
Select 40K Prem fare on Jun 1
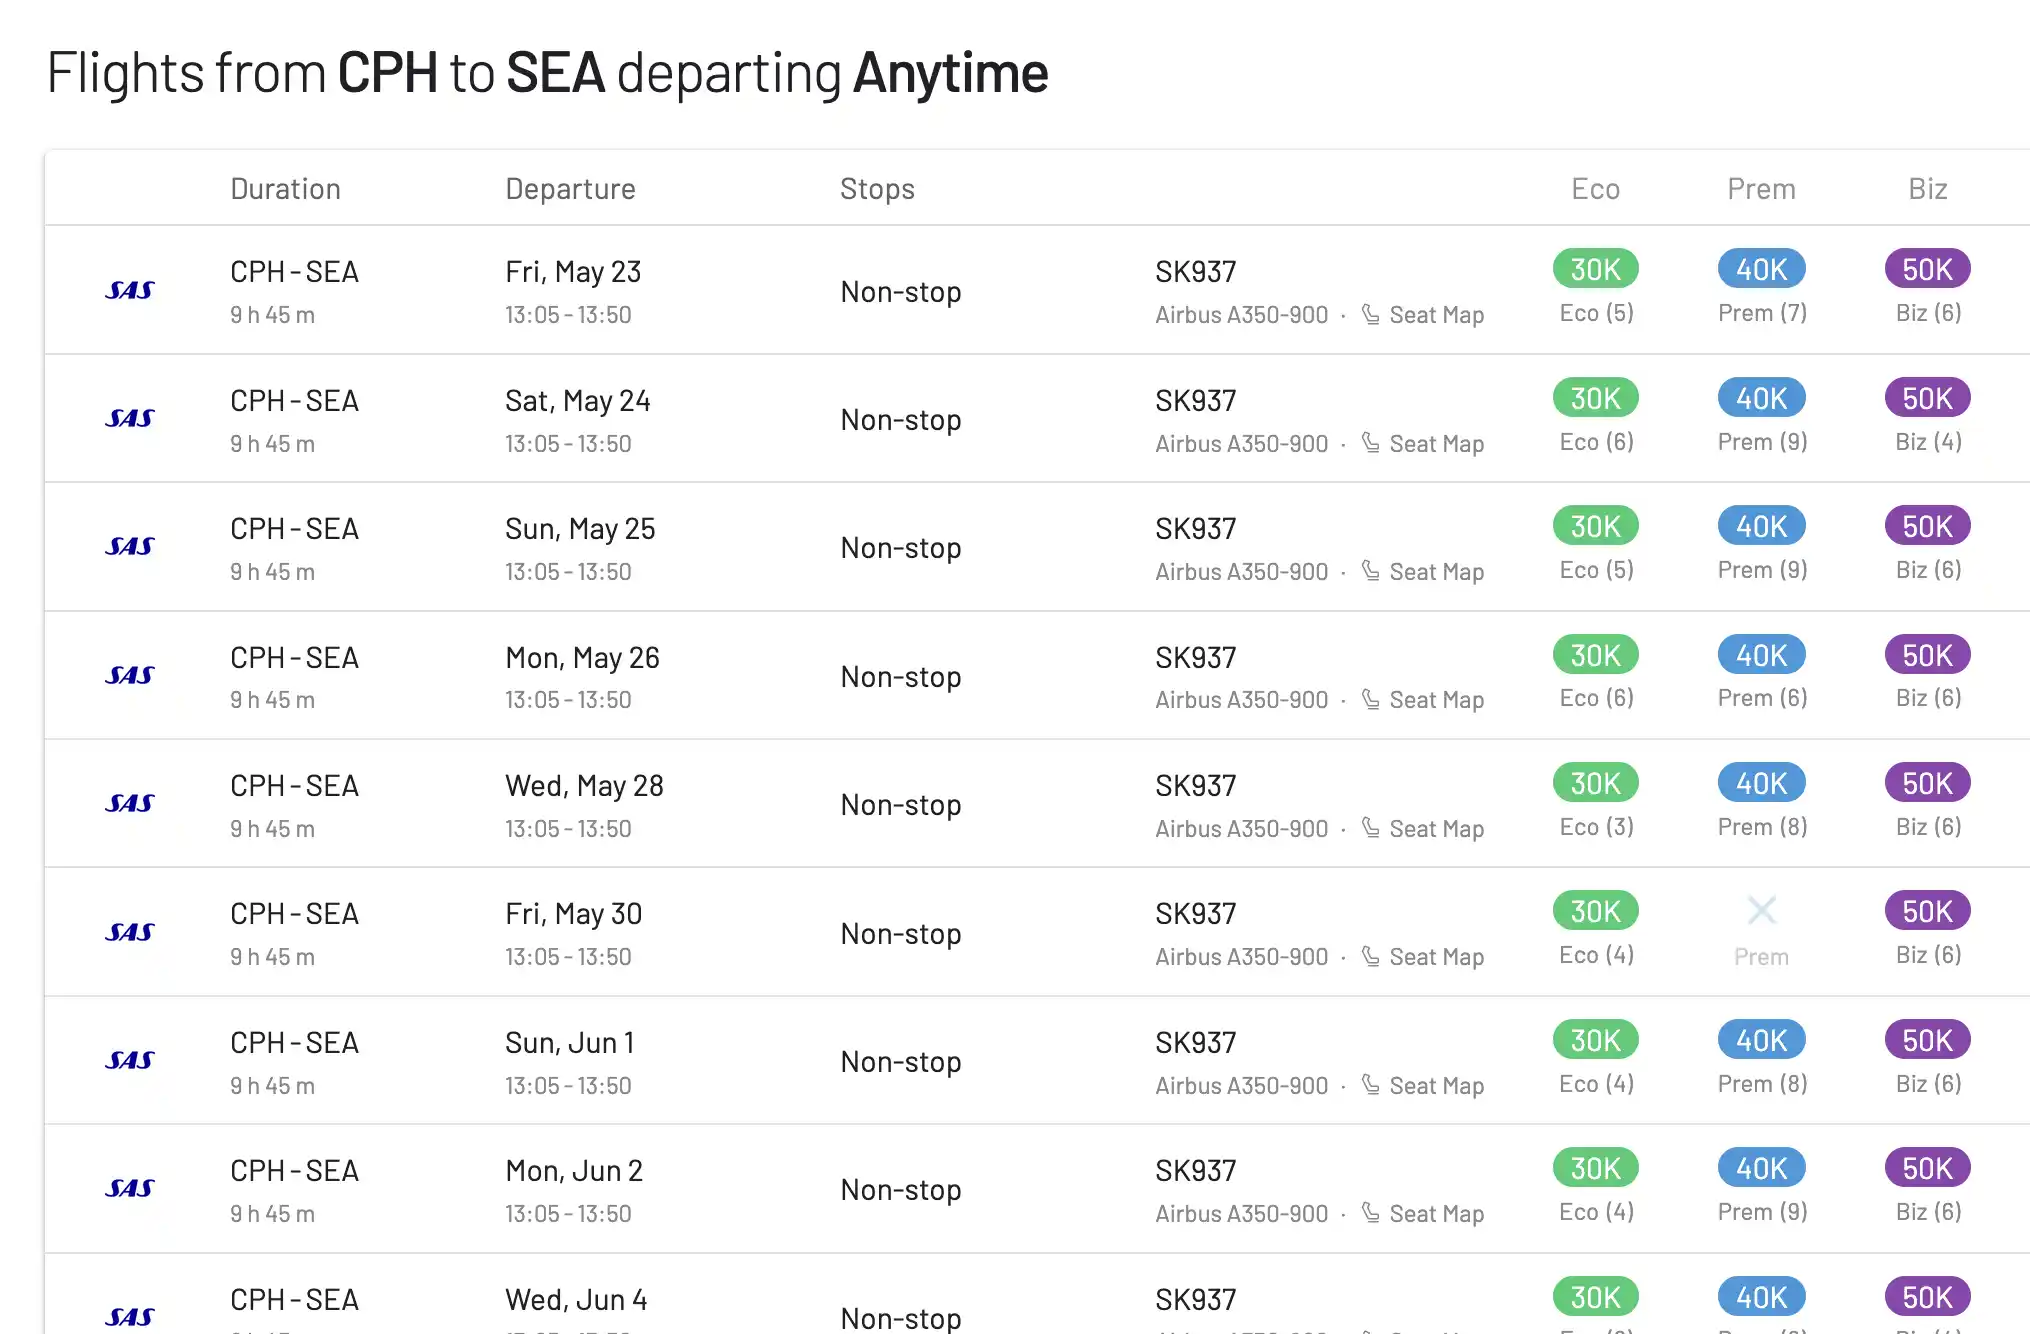[x=1762, y=1040]
